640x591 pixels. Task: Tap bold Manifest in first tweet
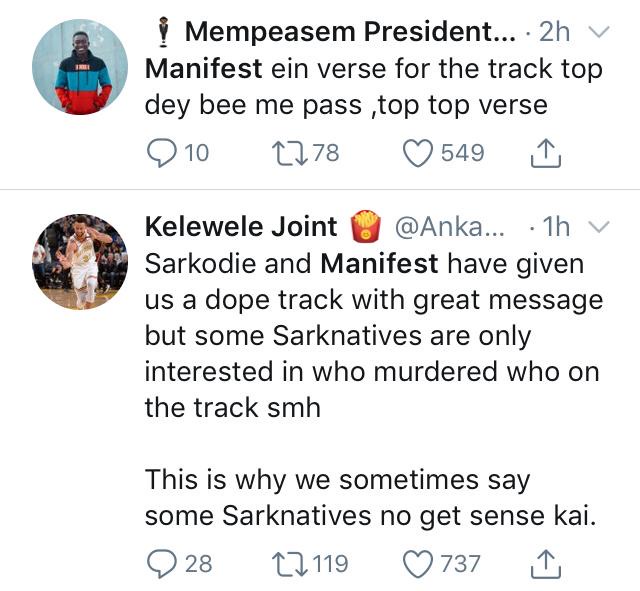pos(203,68)
